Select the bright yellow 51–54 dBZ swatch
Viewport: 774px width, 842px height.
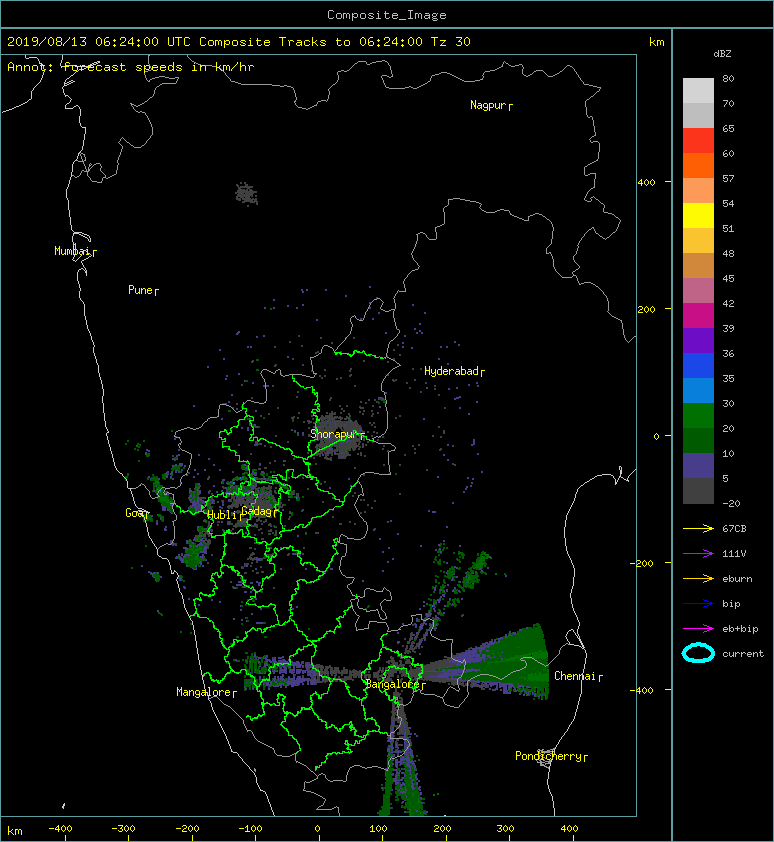698,215
